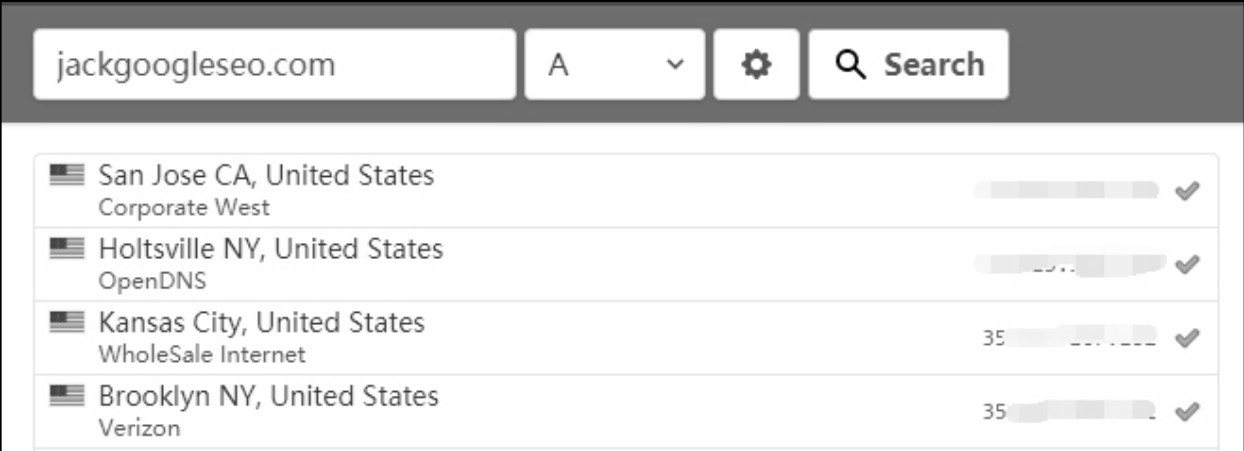Select the Brooklyn NY, United States entry
Image resolution: width=1244 pixels, height=451 pixels.
tap(626, 411)
